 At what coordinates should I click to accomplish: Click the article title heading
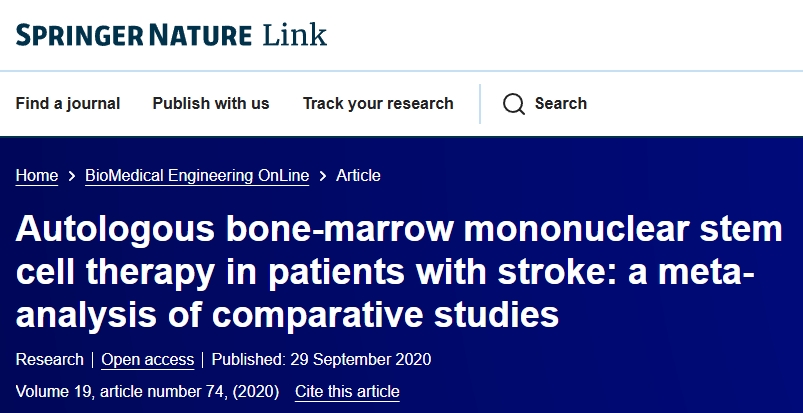click(x=400, y=273)
